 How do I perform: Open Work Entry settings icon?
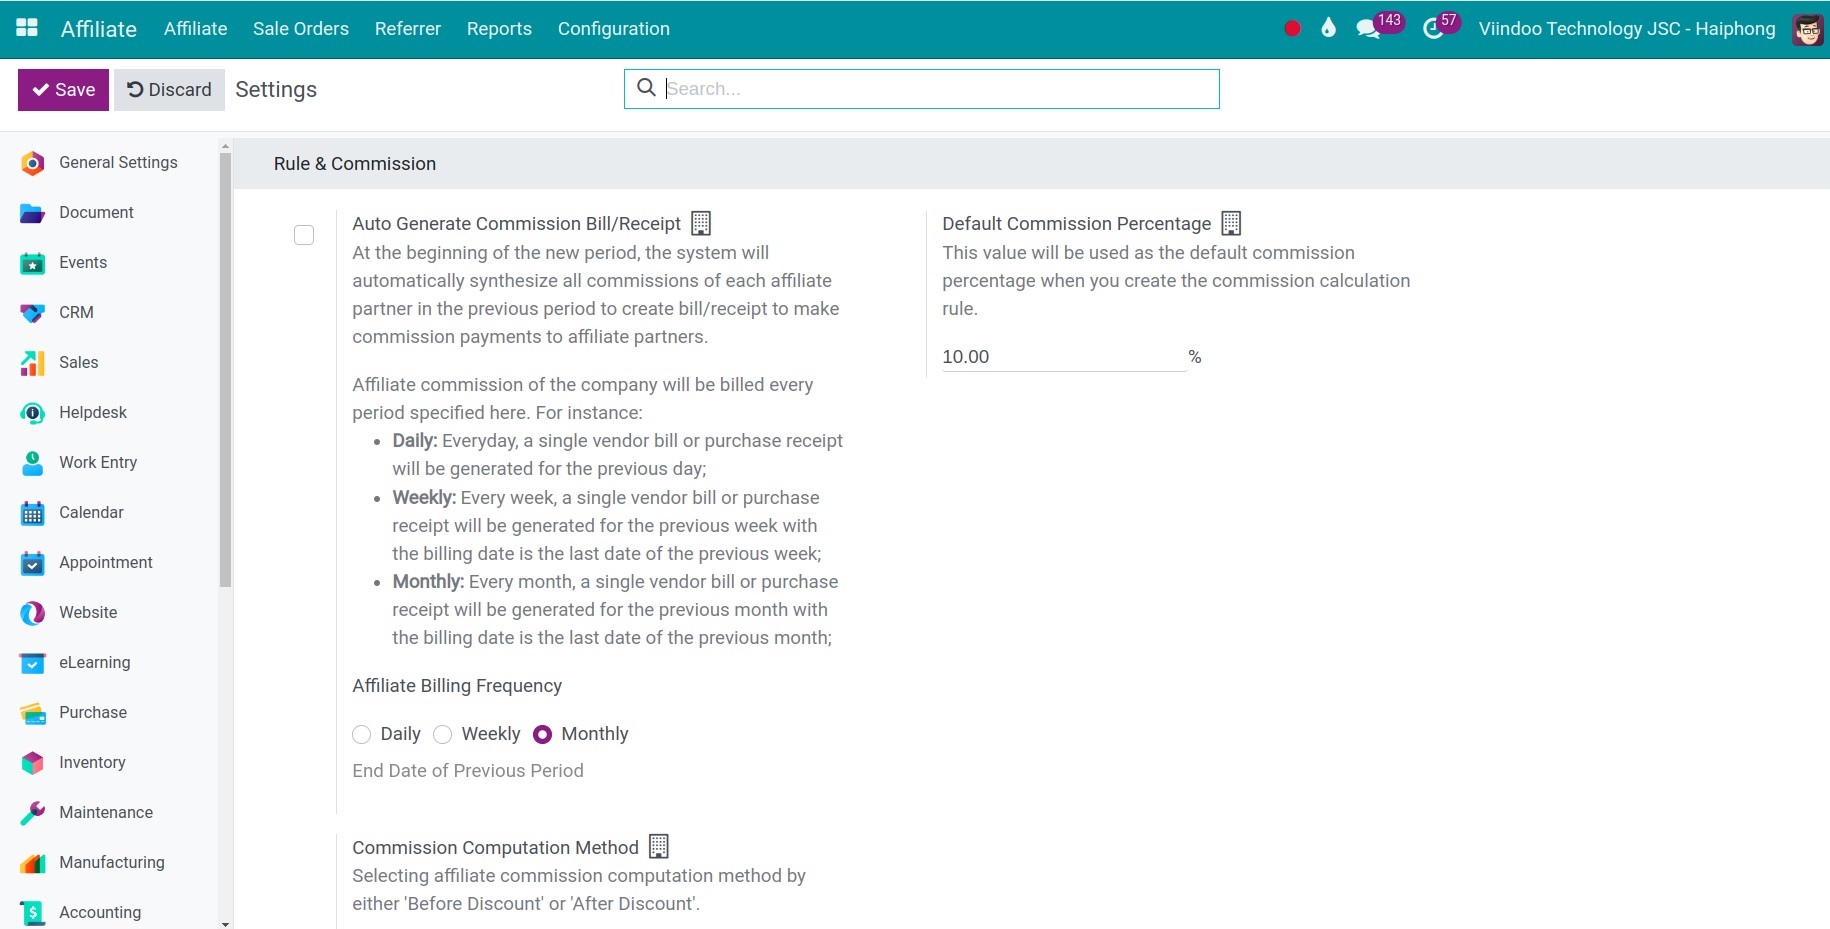(x=33, y=463)
